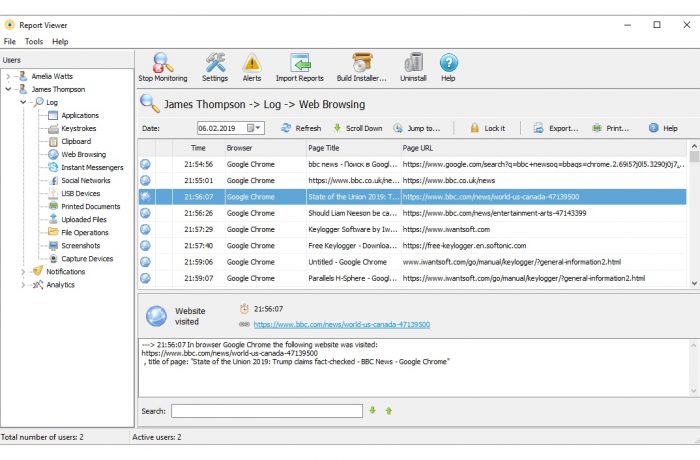Expand the Amelia Watts user node
Viewport: 700px width, 460px height.
click(x=8, y=76)
